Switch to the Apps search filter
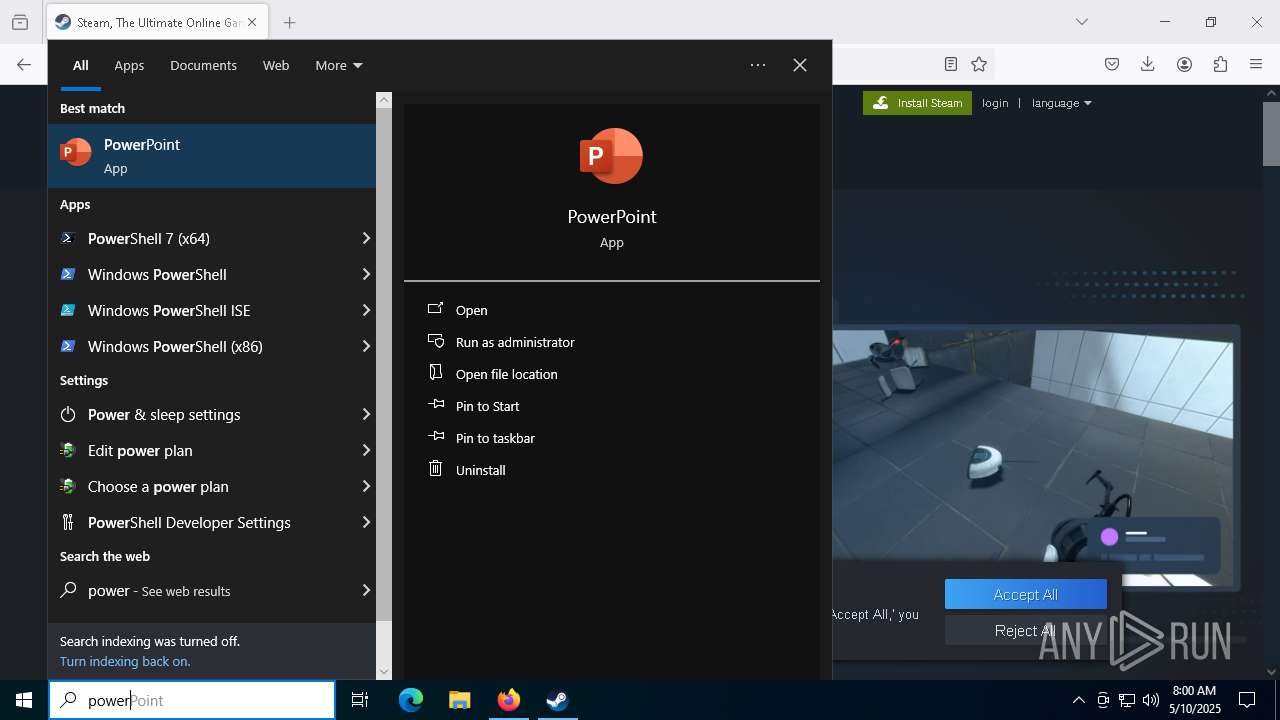Screen dimensions: 1280x720 tap(129, 65)
